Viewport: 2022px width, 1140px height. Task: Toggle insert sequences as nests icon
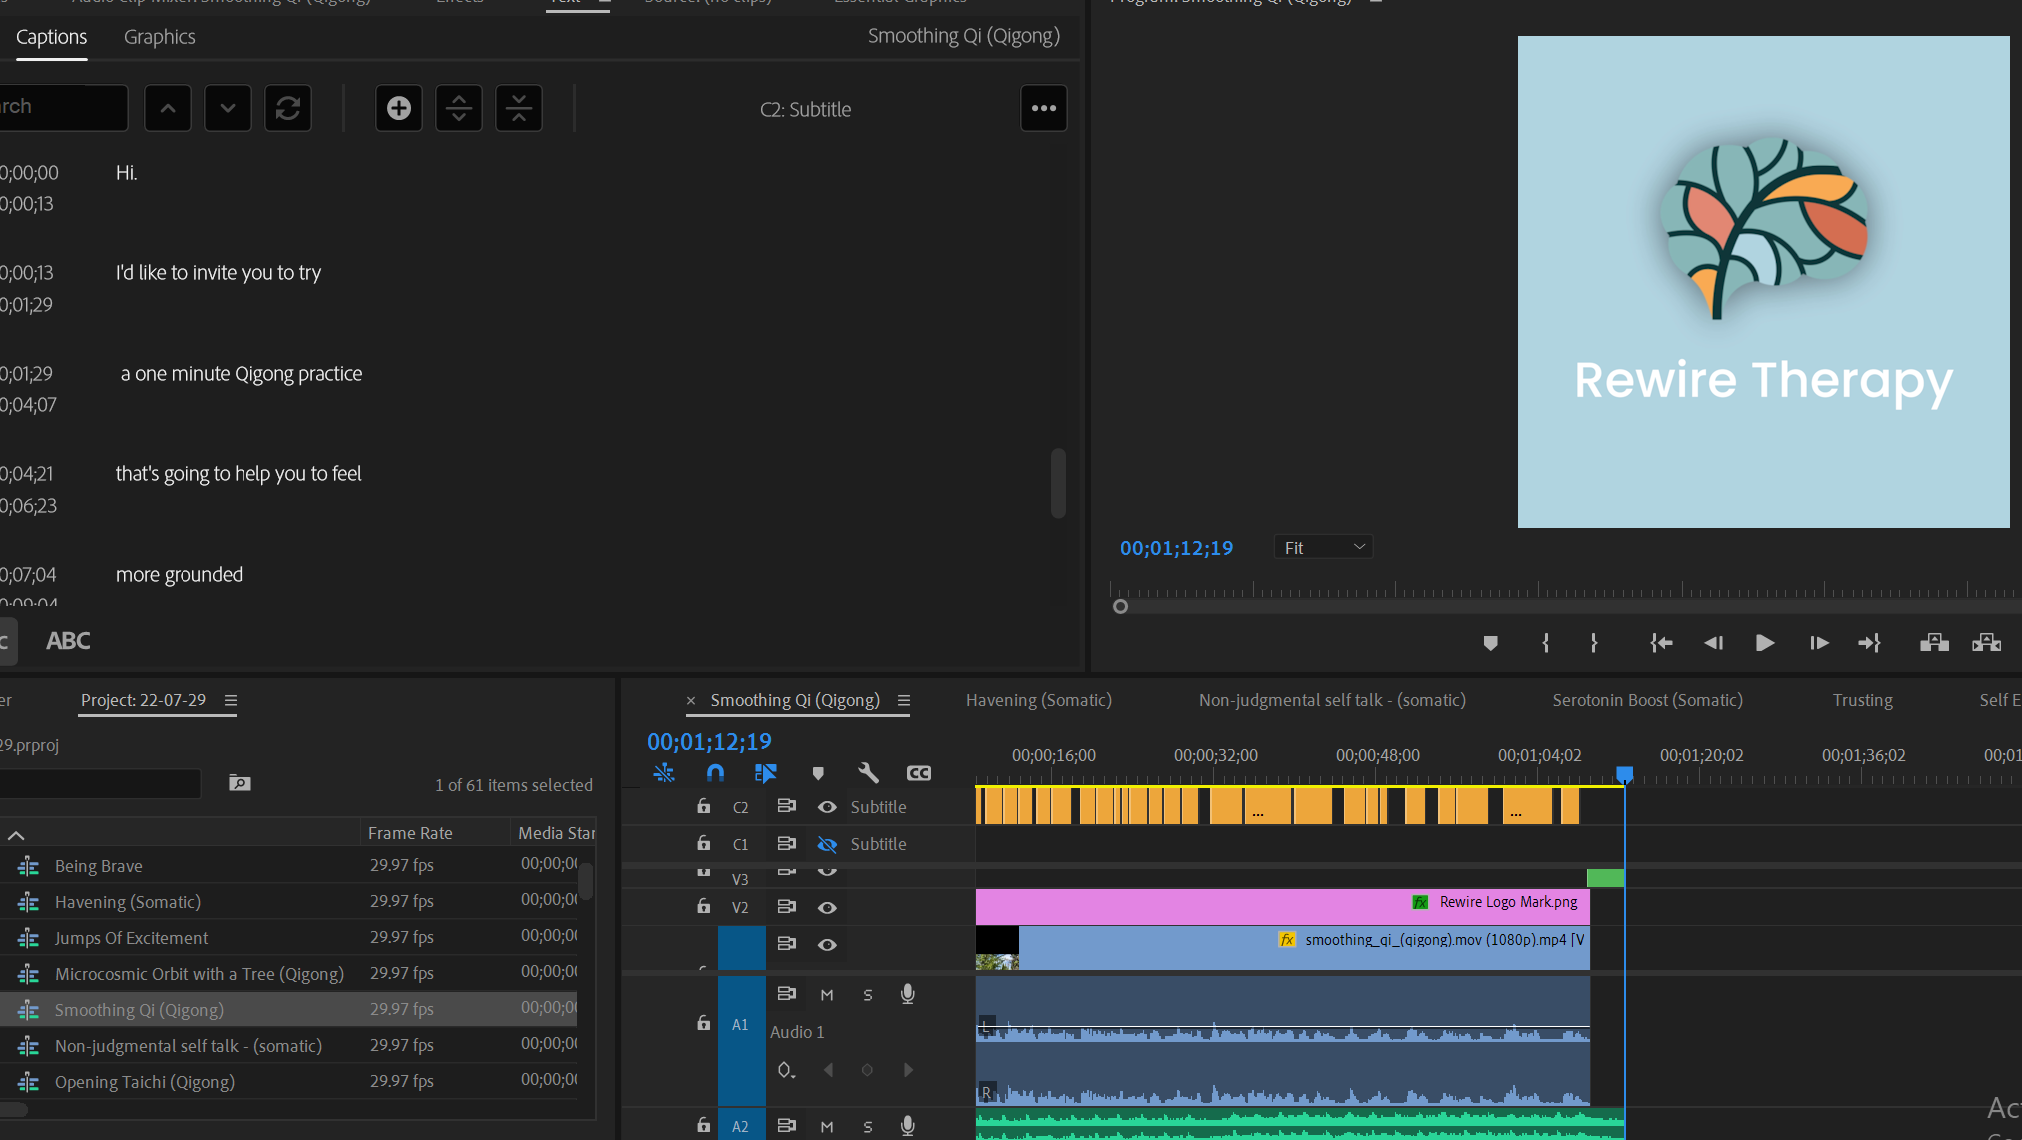click(664, 773)
